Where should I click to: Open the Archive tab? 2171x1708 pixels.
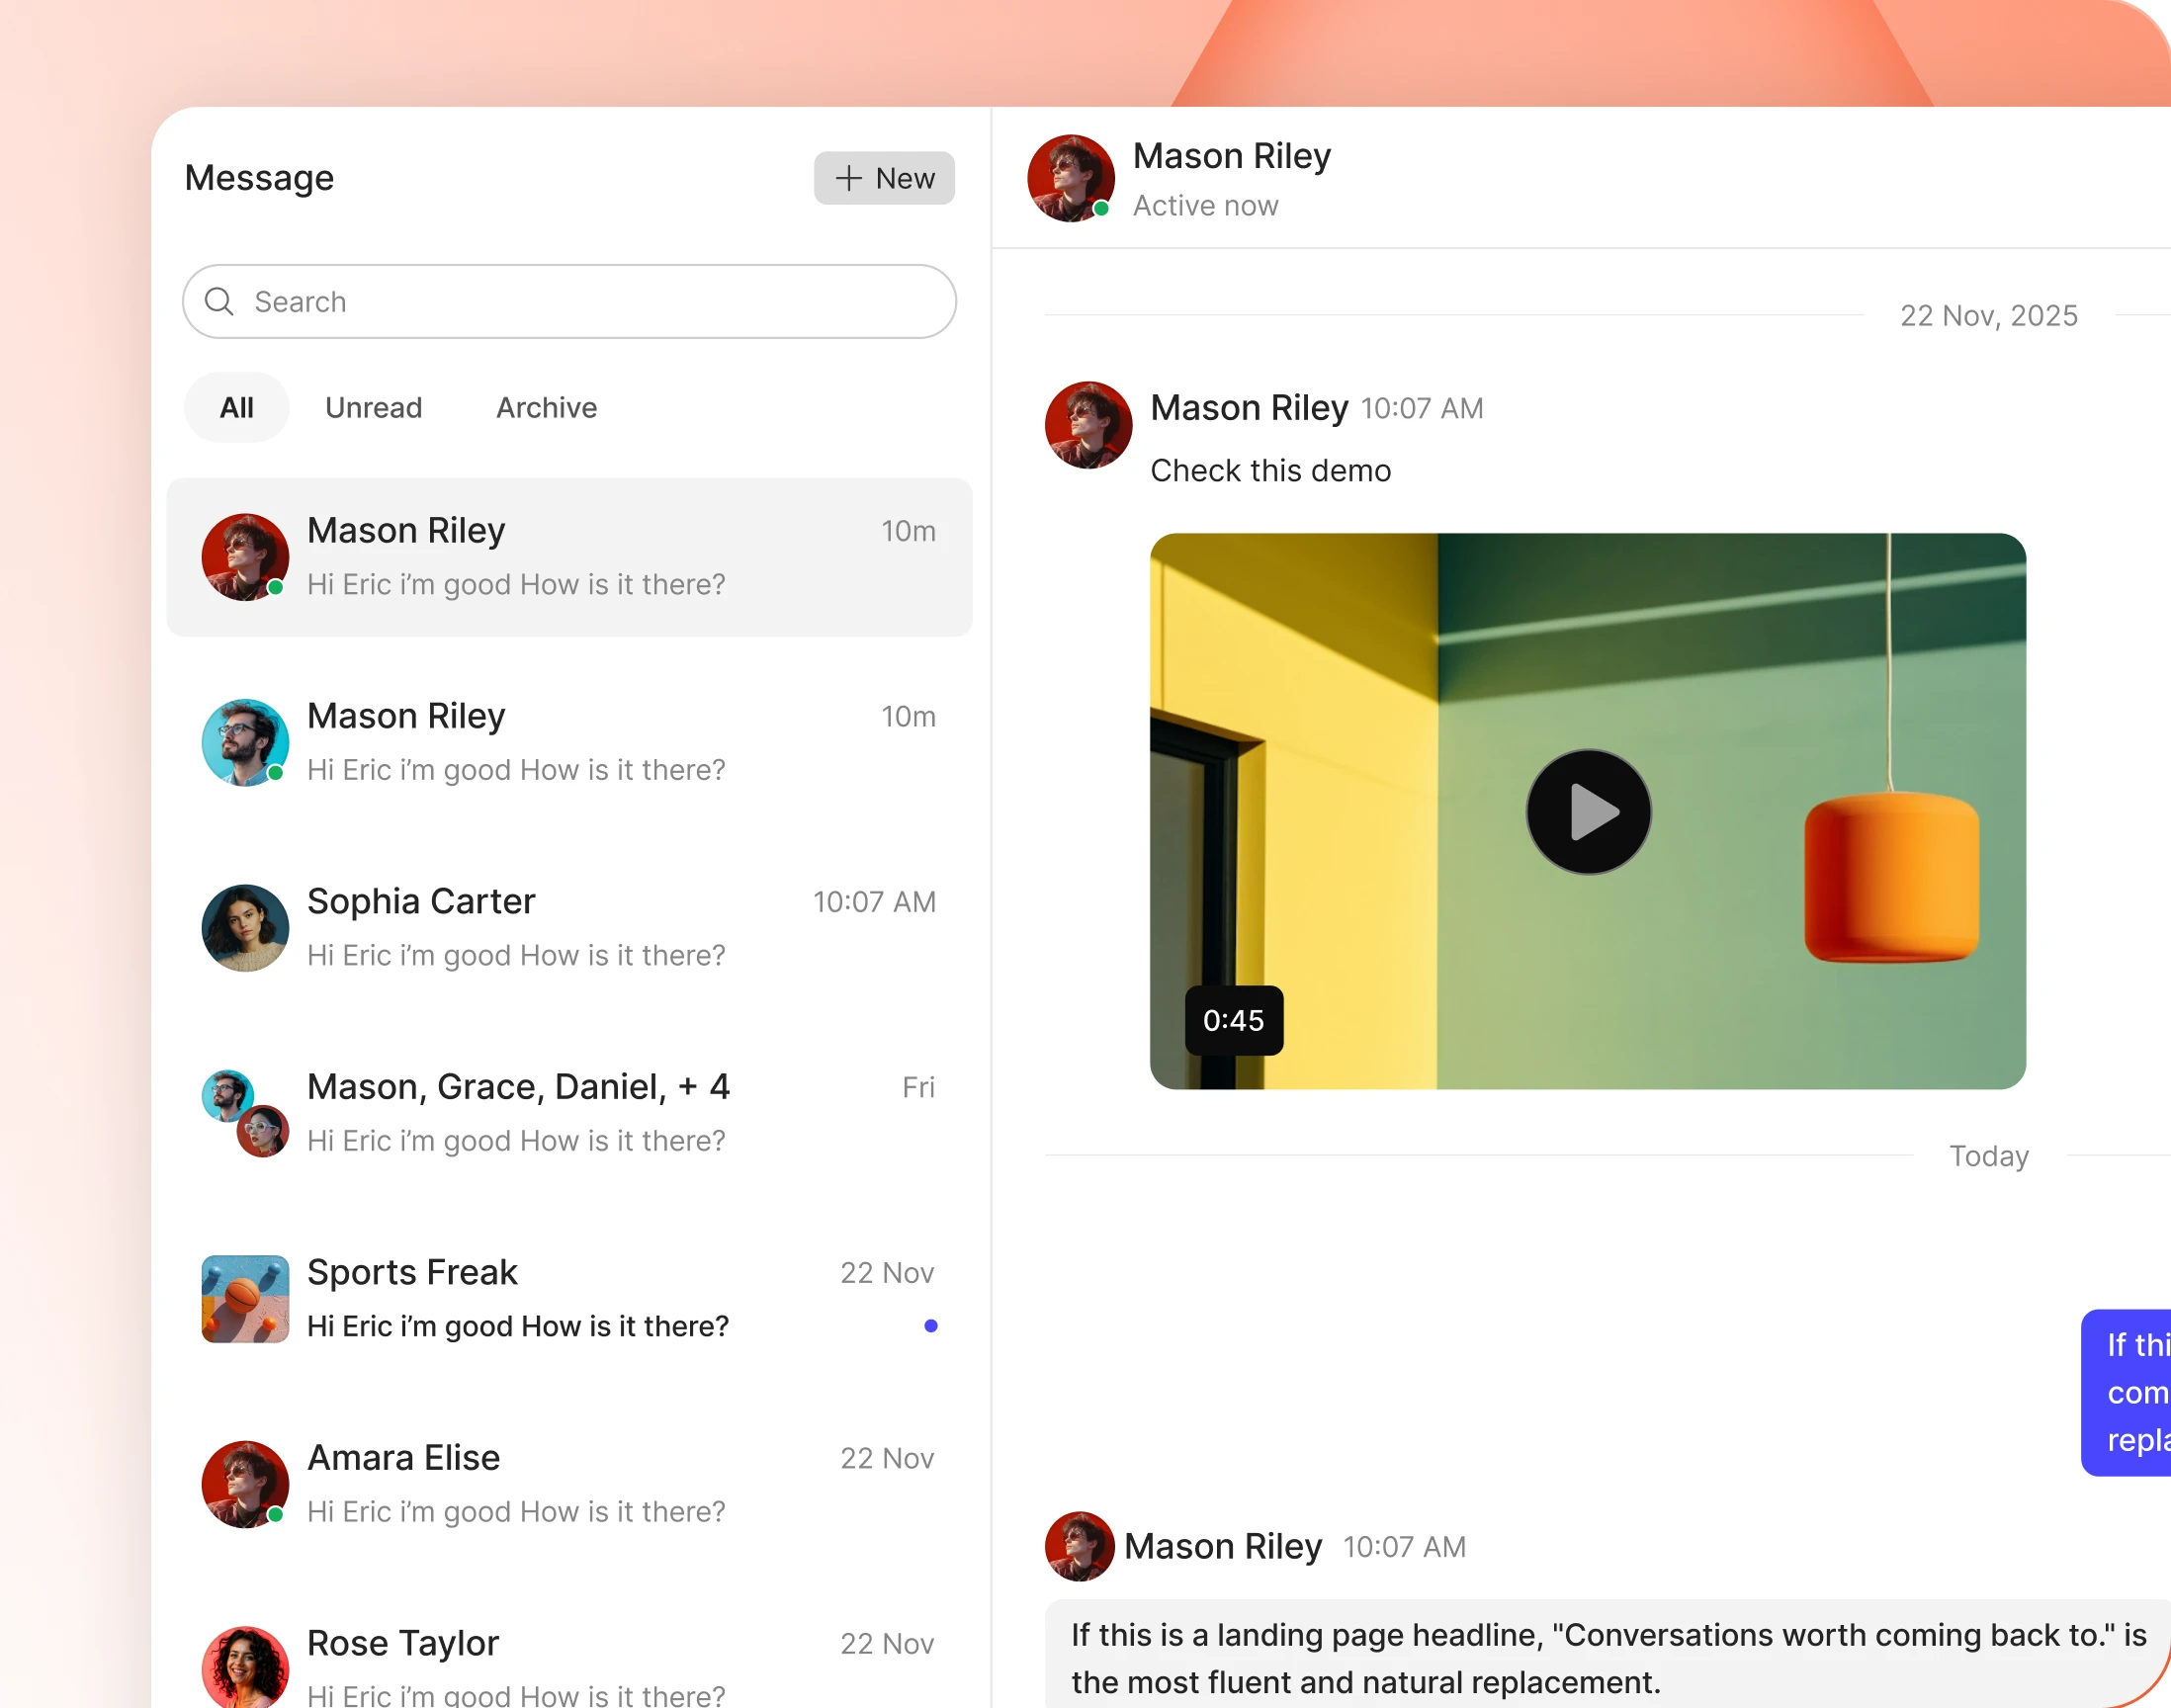coord(547,407)
